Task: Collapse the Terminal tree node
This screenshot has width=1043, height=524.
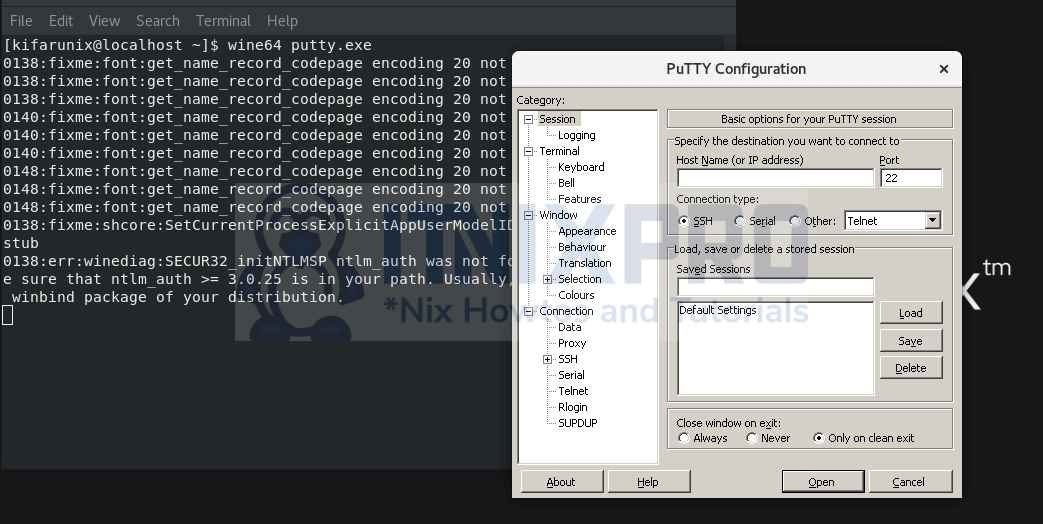Action: click(529, 151)
